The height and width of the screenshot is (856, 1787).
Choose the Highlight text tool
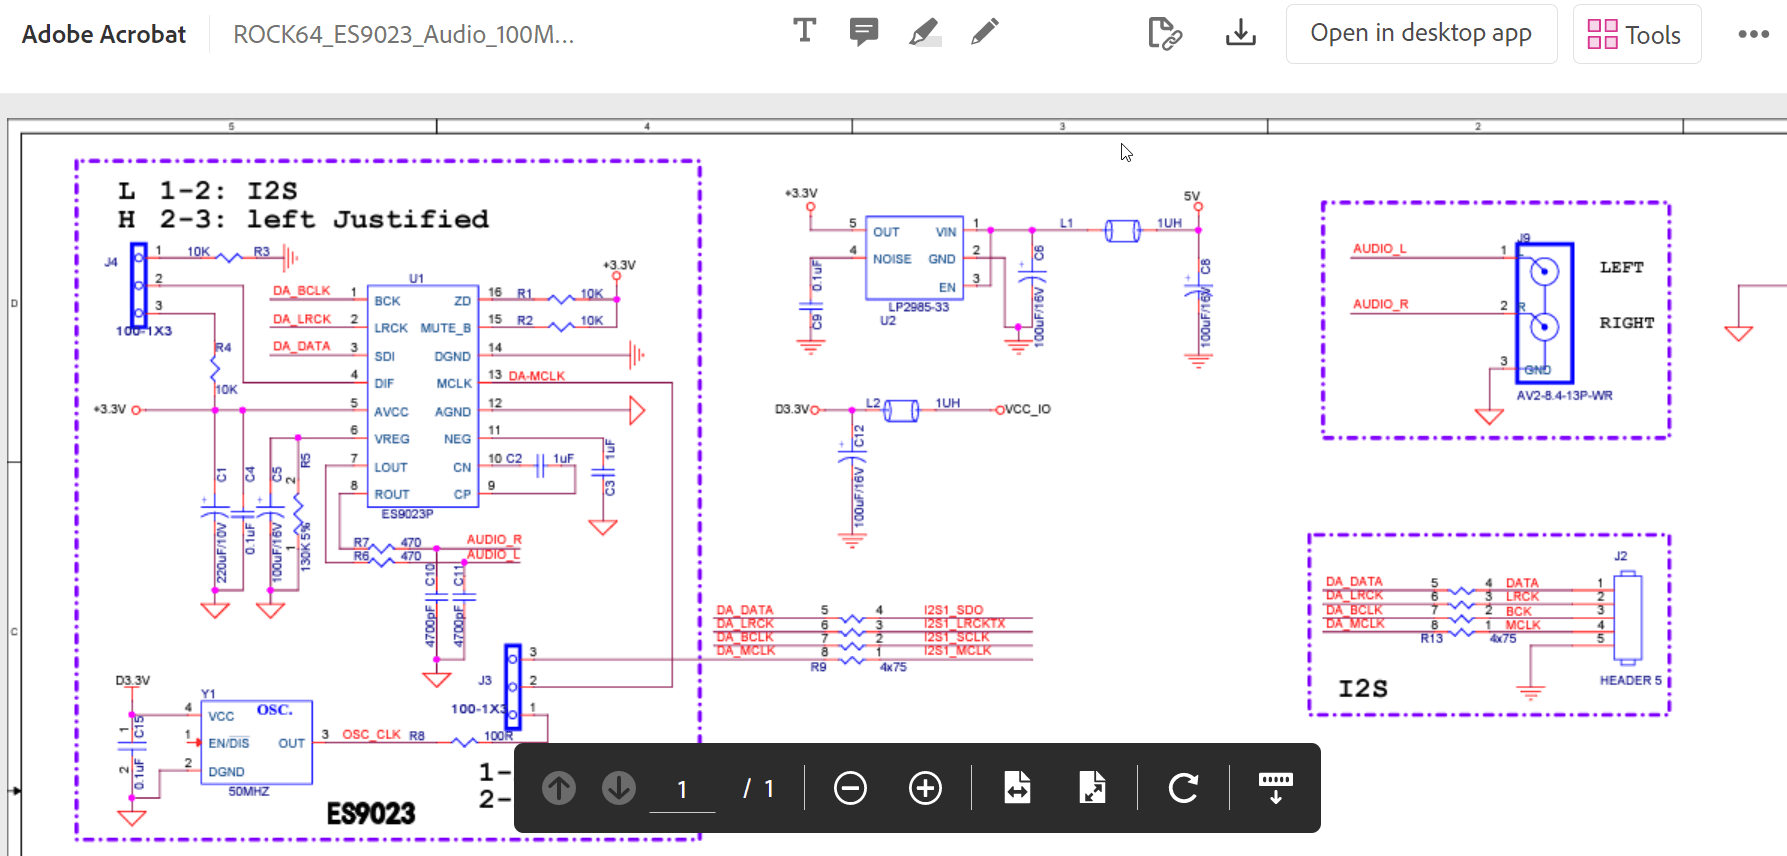click(925, 32)
